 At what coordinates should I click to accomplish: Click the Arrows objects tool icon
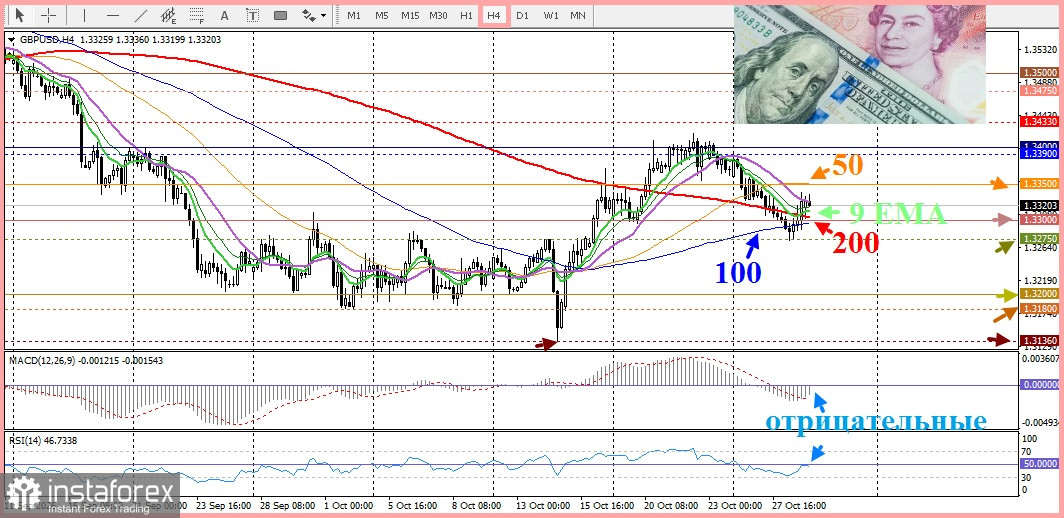tap(309, 15)
